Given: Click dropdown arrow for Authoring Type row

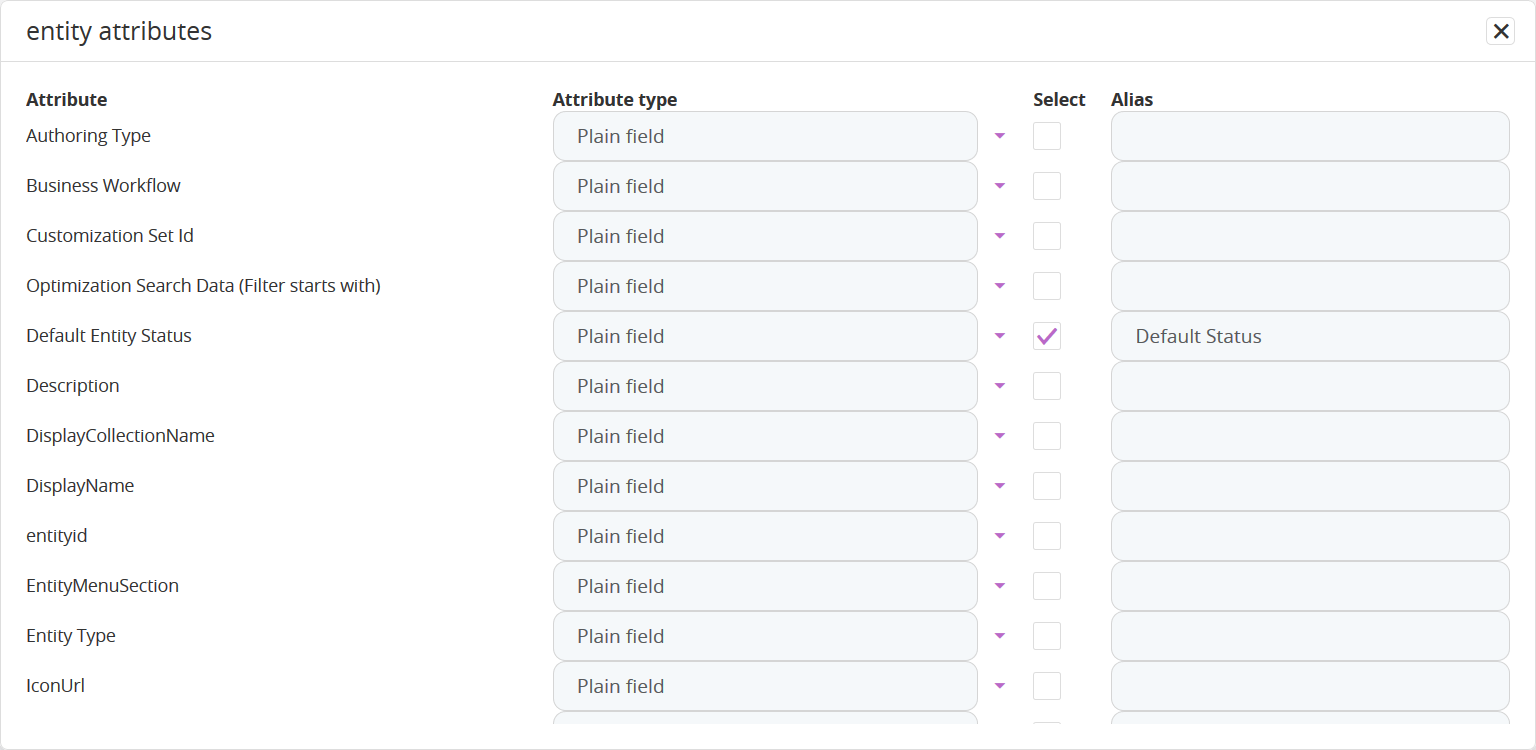Looking at the screenshot, I should pyautogui.click(x=999, y=136).
